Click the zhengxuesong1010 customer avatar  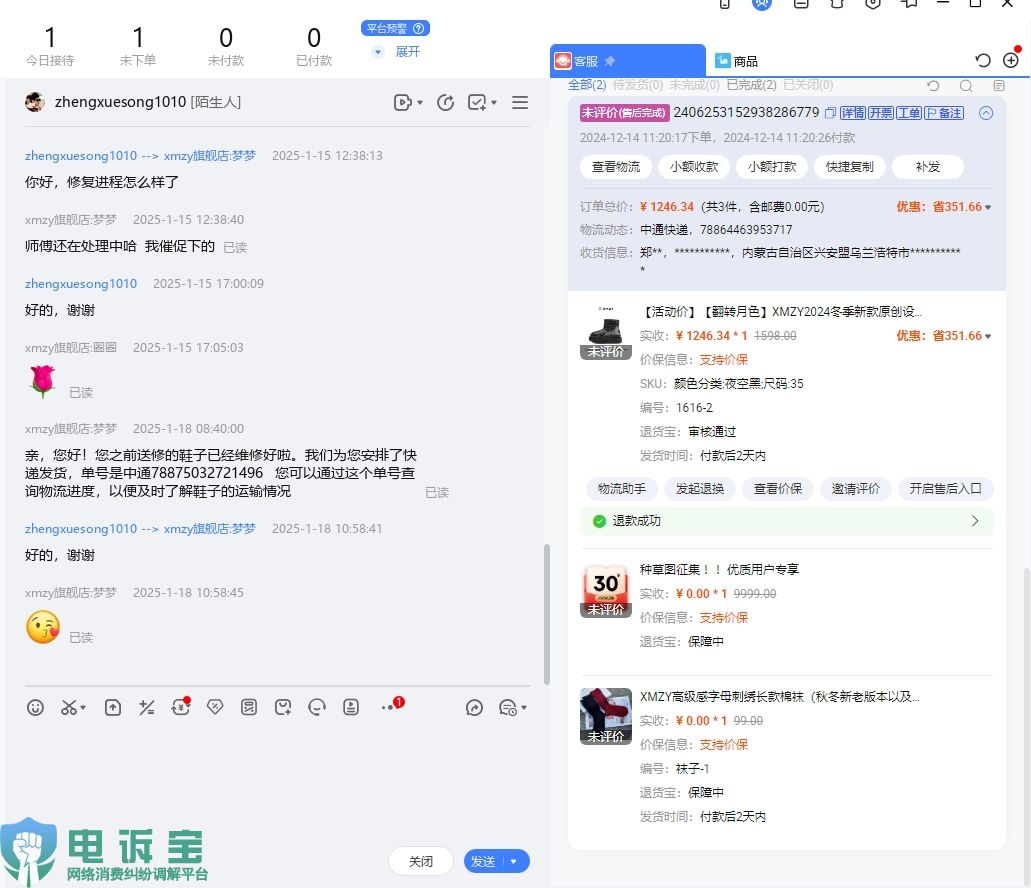pyautogui.click(x=35, y=102)
